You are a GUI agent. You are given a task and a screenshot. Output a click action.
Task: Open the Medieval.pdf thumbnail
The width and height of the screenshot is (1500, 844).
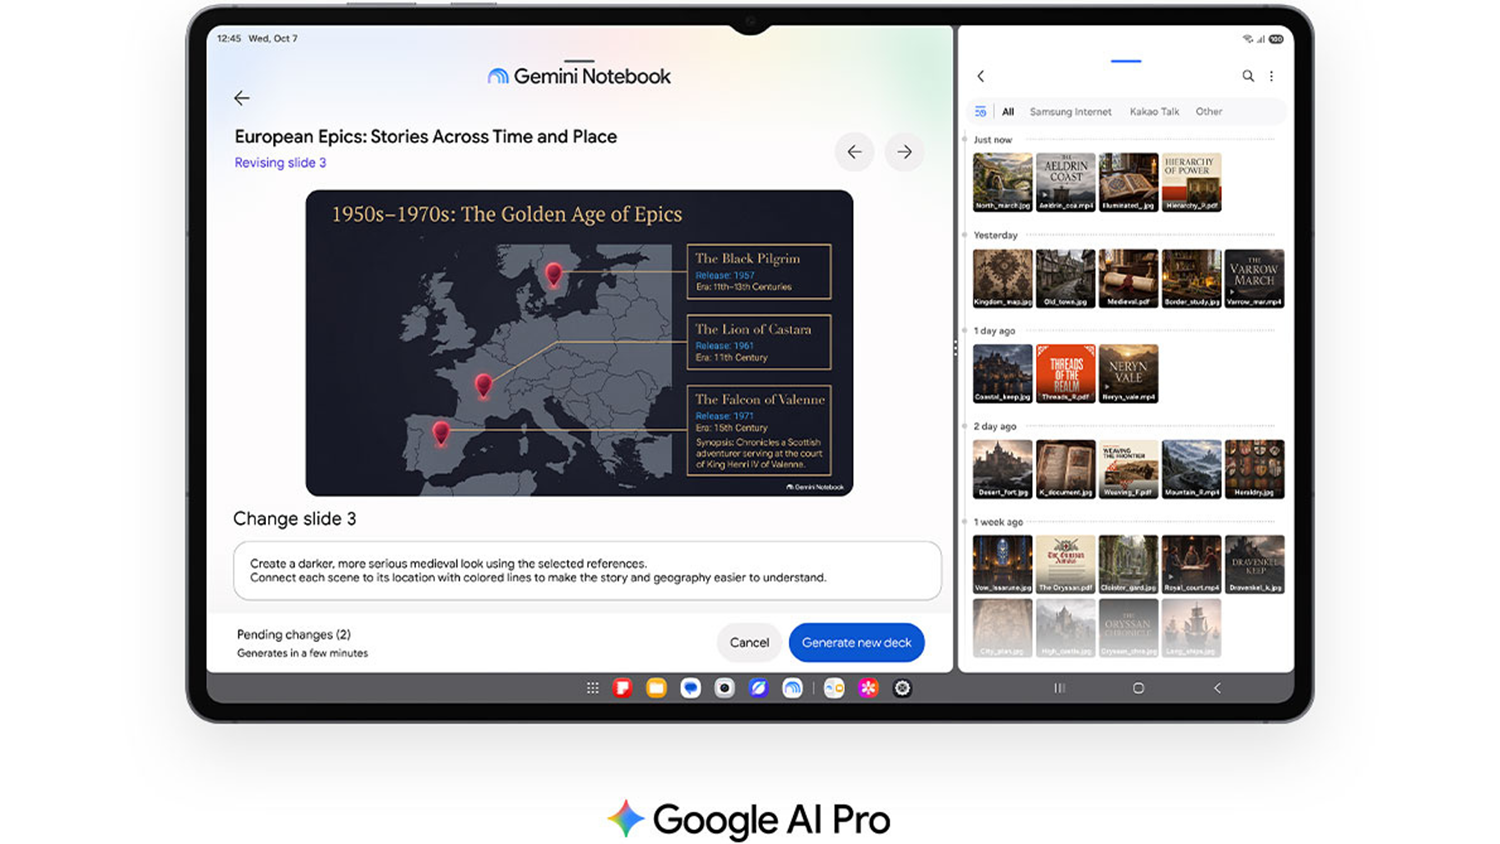[x=1128, y=278]
